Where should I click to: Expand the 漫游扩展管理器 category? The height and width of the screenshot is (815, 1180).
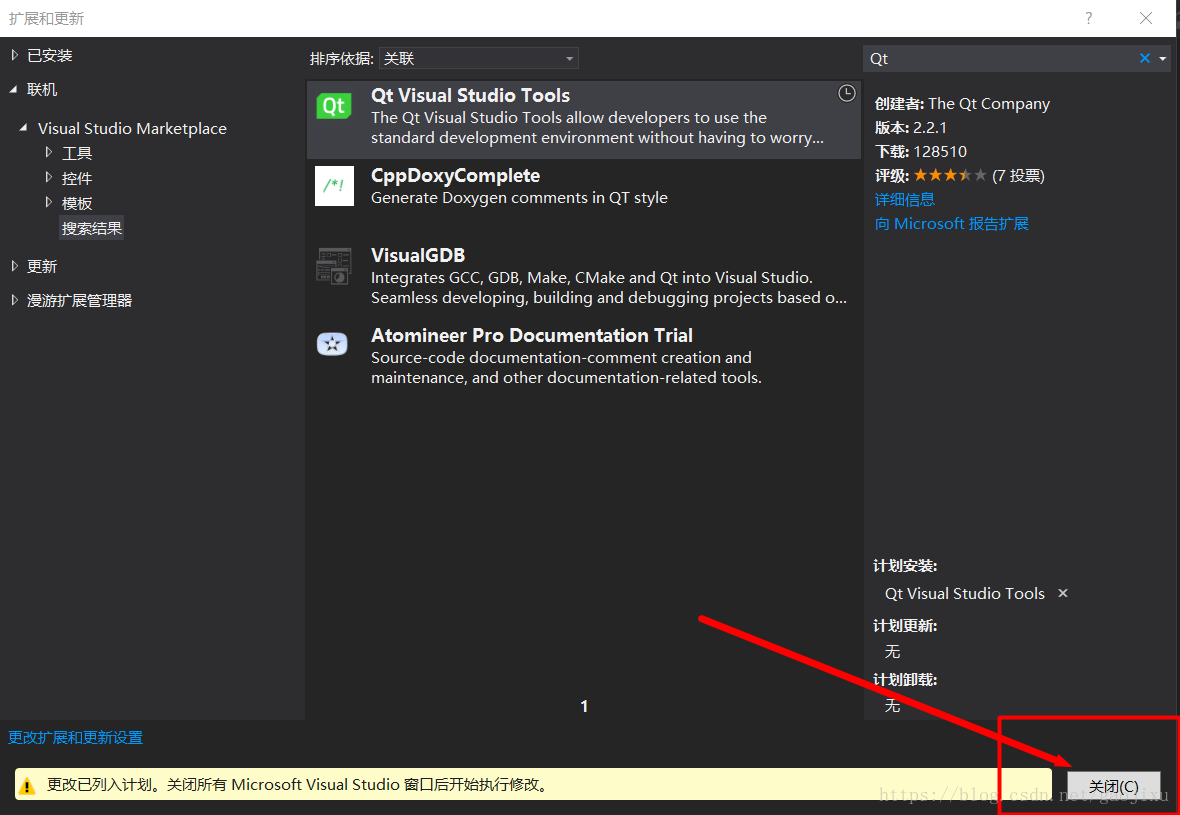click(14, 300)
